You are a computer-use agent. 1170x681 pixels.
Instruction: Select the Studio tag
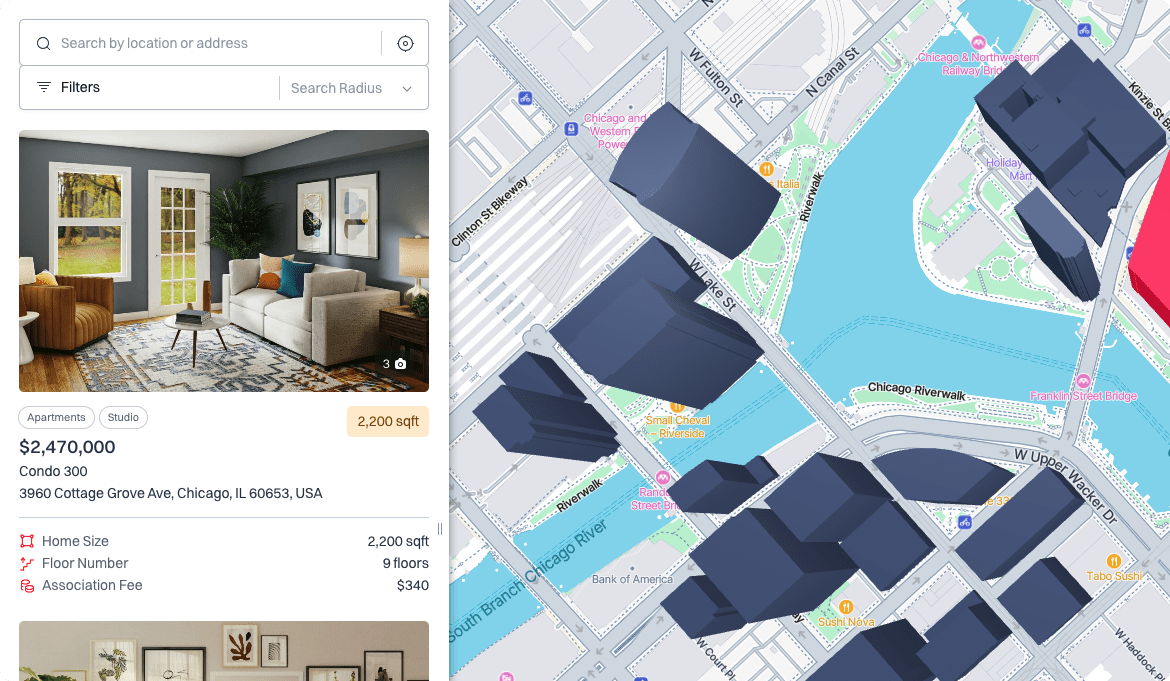tap(123, 418)
